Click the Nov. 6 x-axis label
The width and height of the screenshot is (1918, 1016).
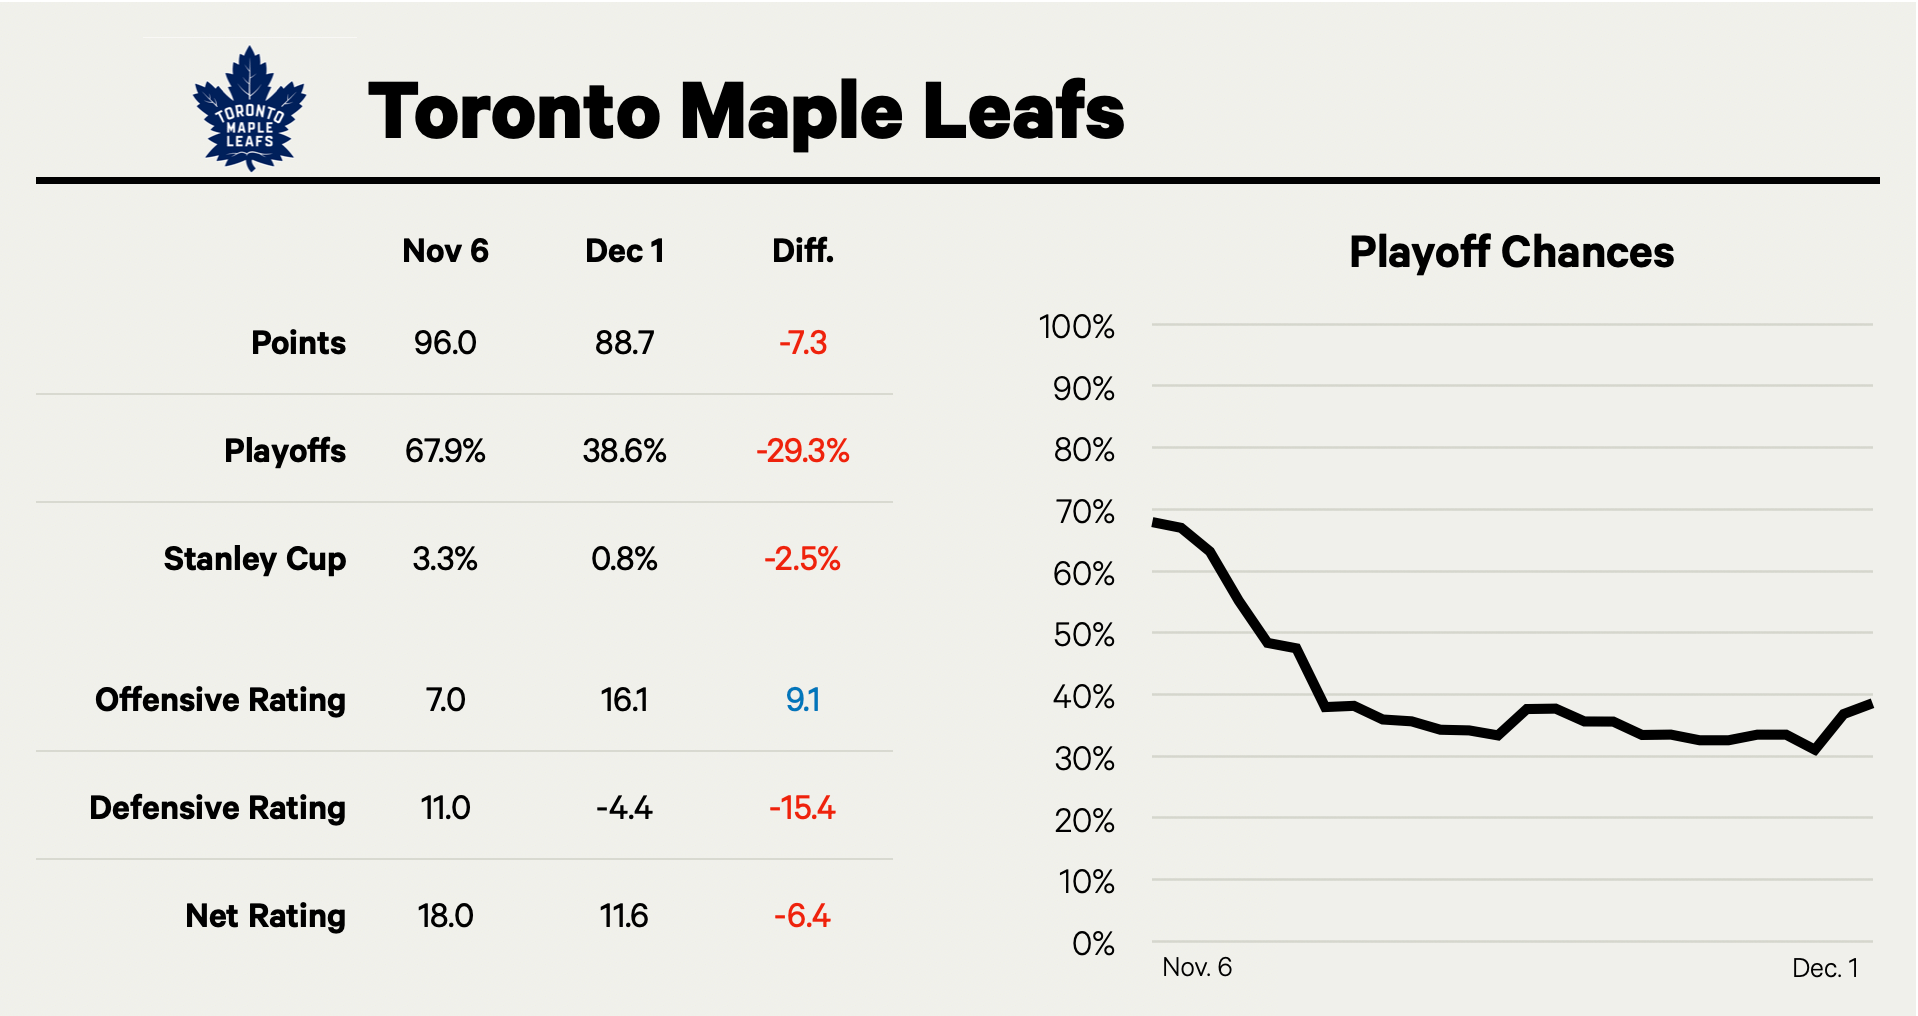(x=1196, y=967)
